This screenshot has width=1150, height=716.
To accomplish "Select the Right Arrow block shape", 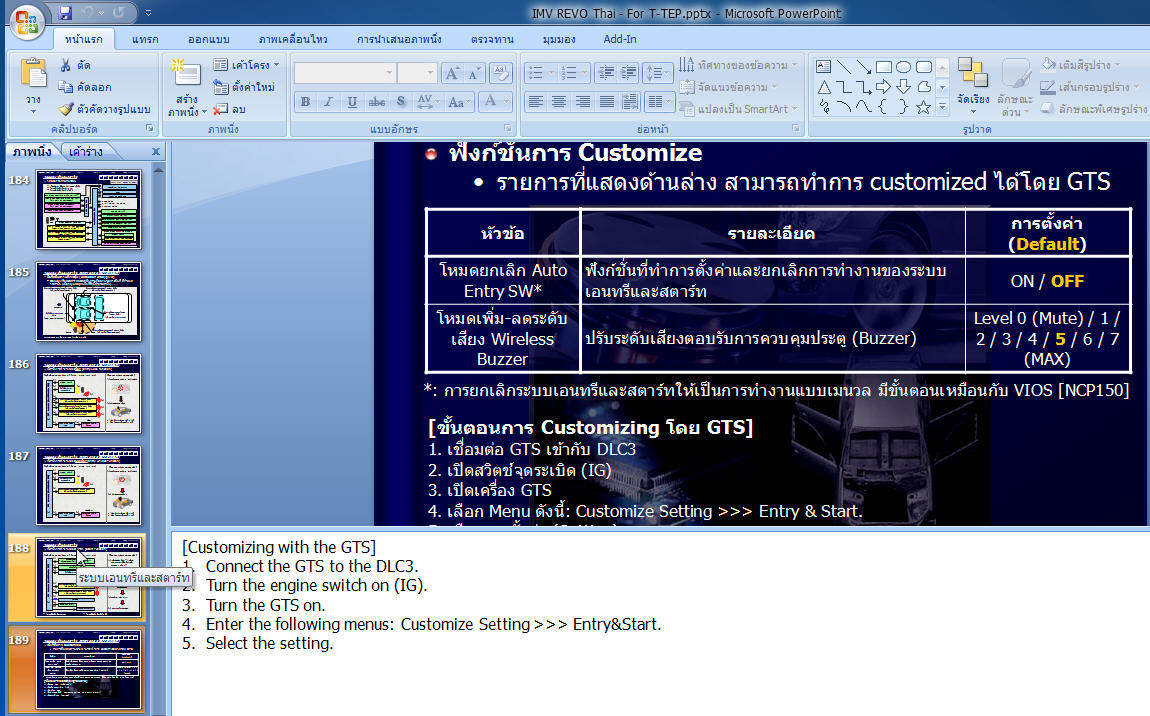I will 884,87.
